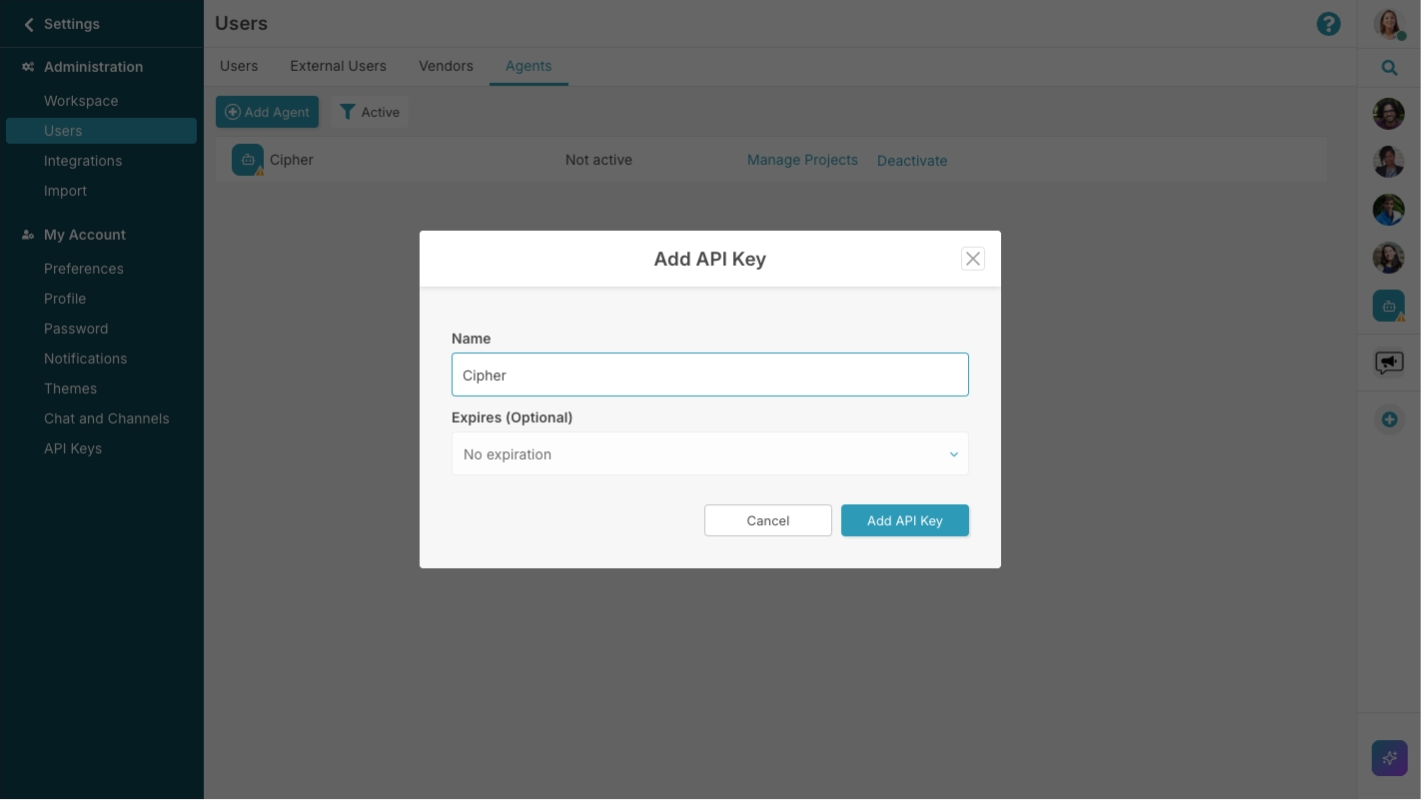Screen dimensions: 1422x800
Task: Click the back chevron beside Settings
Action: coord(29,24)
